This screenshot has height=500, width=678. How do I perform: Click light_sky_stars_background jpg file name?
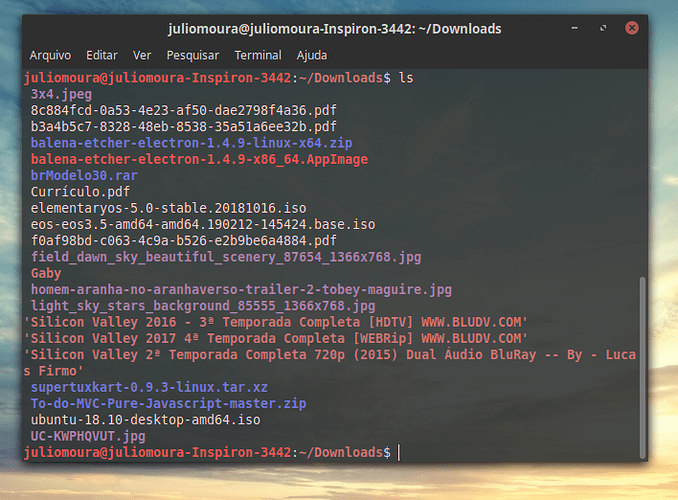tap(203, 306)
